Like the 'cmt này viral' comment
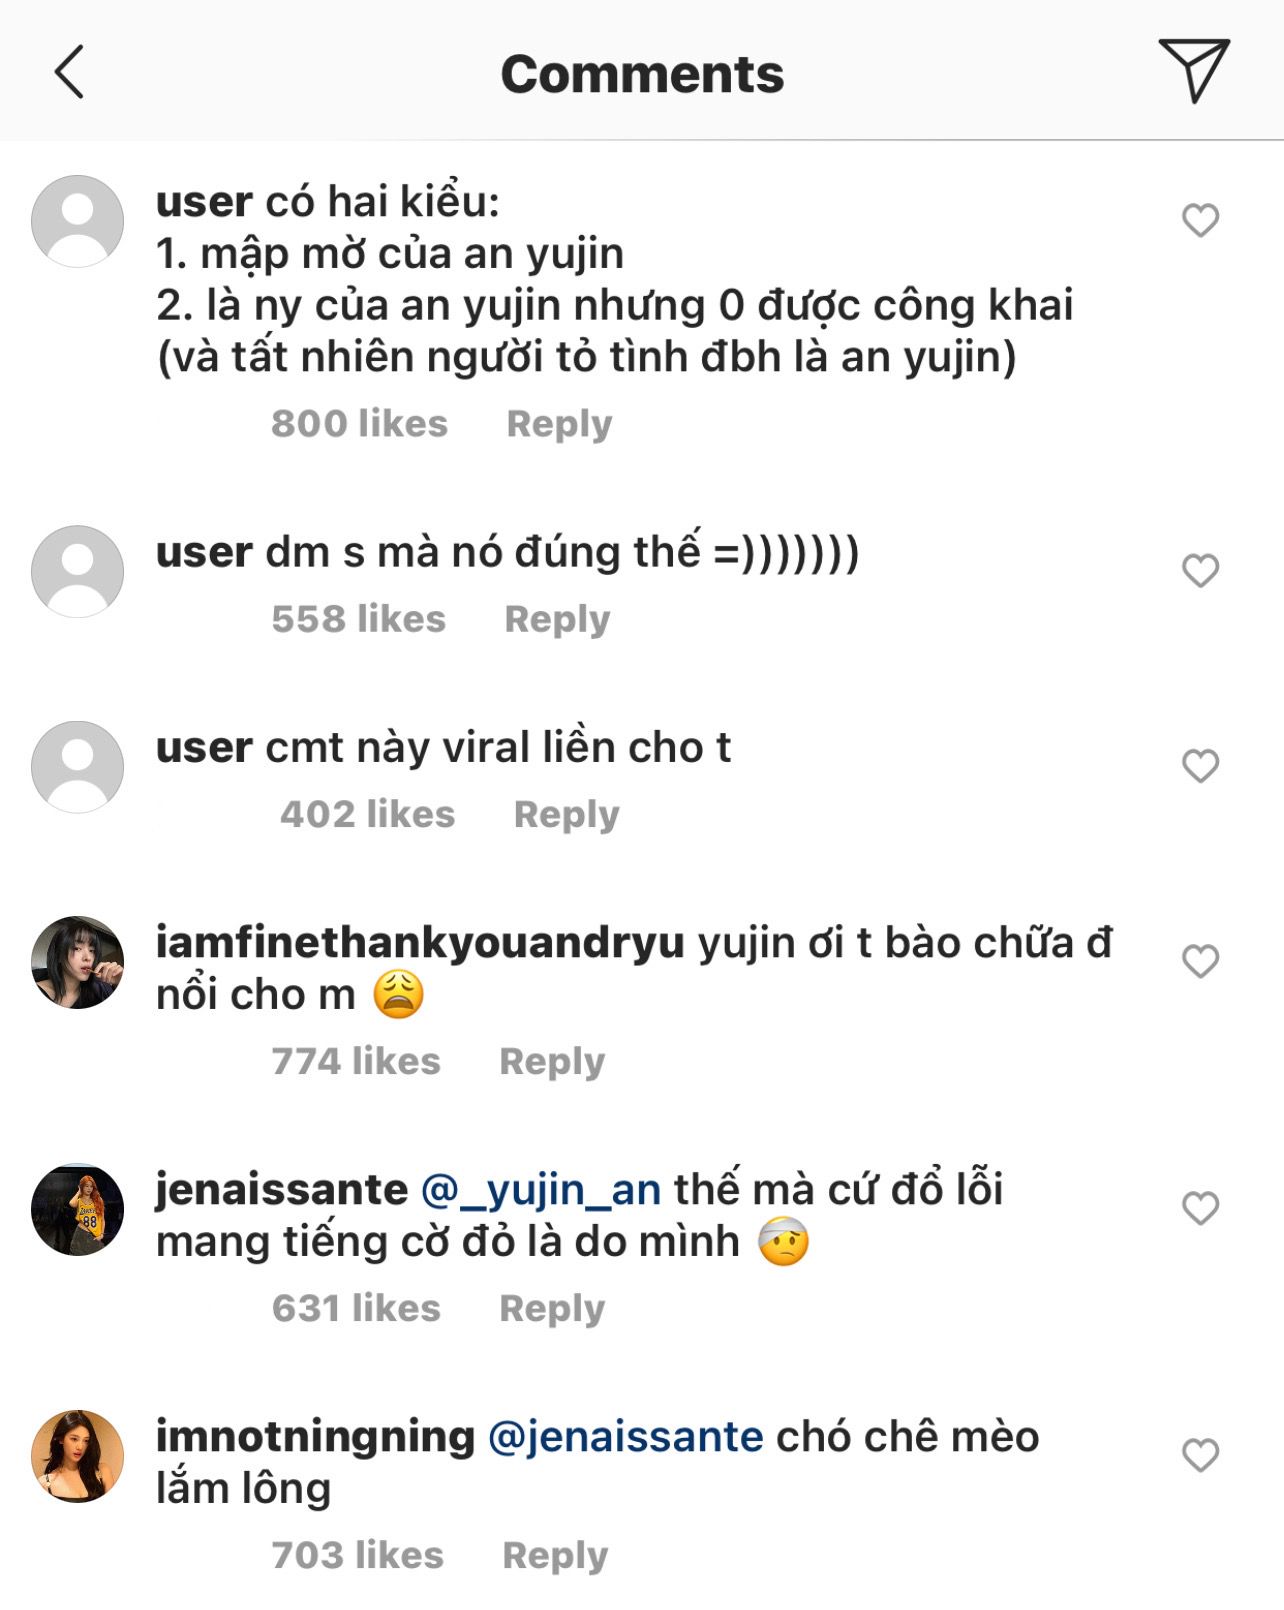Viewport: 1284px width, 1610px height. tap(1200, 766)
